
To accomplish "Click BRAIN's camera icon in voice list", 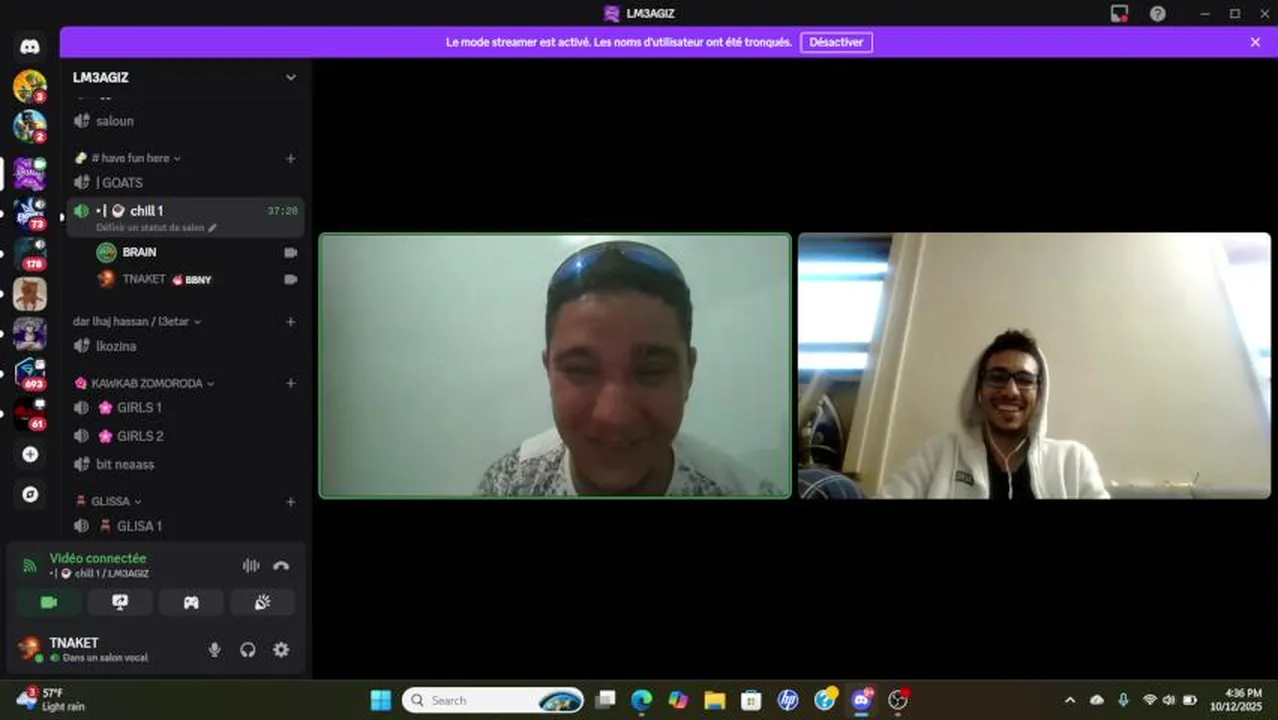I will pyautogui.click(x=291, y=253).
